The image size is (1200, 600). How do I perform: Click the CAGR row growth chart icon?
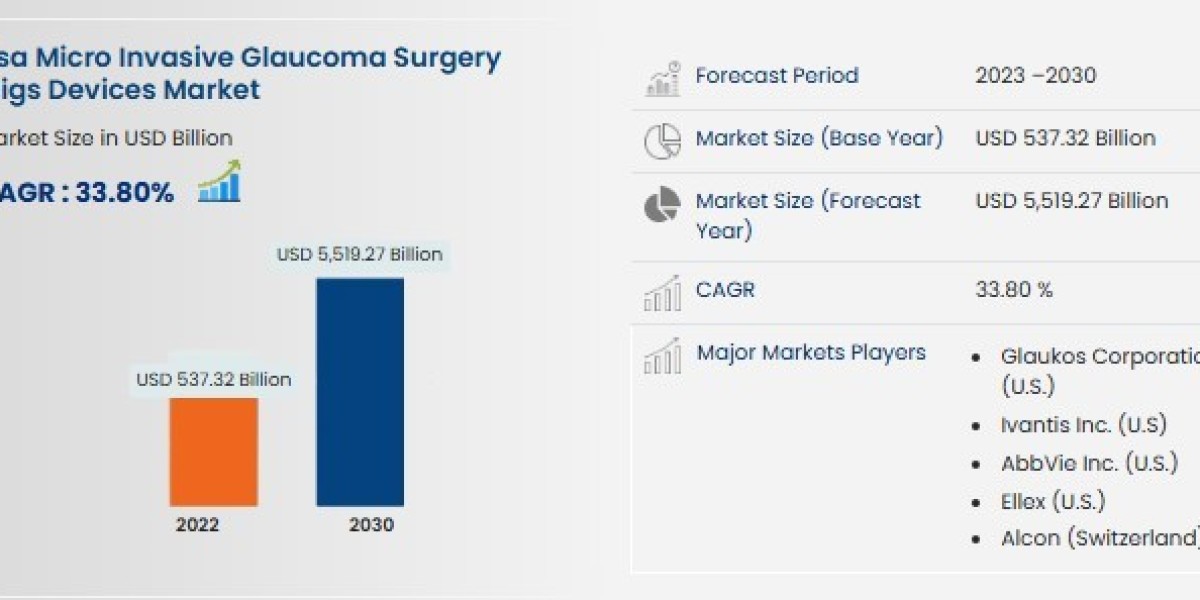(662, 292)
